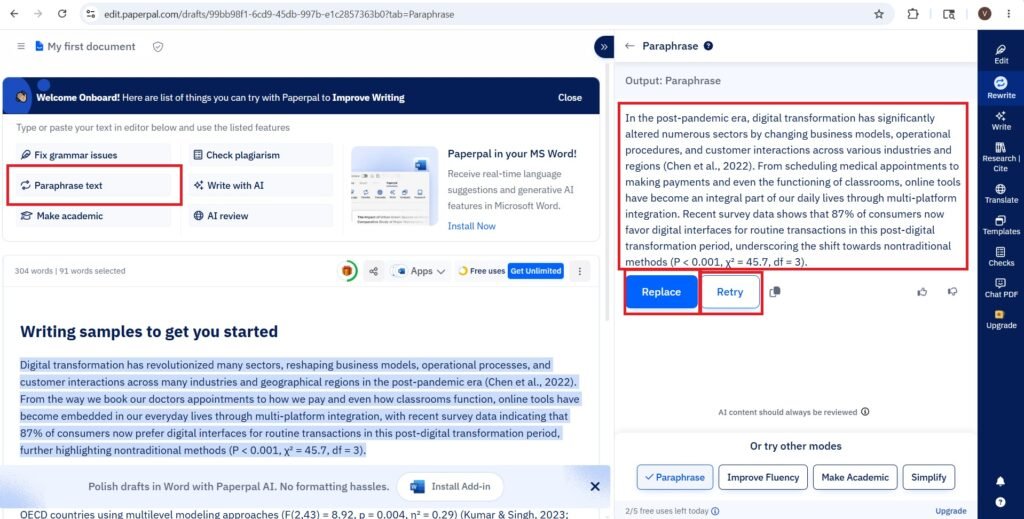
Task: Click the Install Add-in button
Action: point(450,486)
